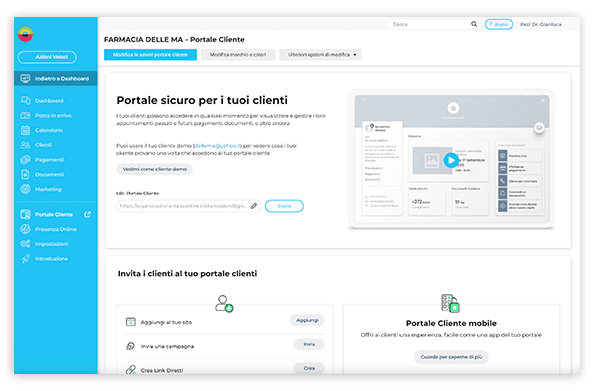This screenshot has height=391, width=600.
Task: Click the Crea button
Action: [309, 368]
